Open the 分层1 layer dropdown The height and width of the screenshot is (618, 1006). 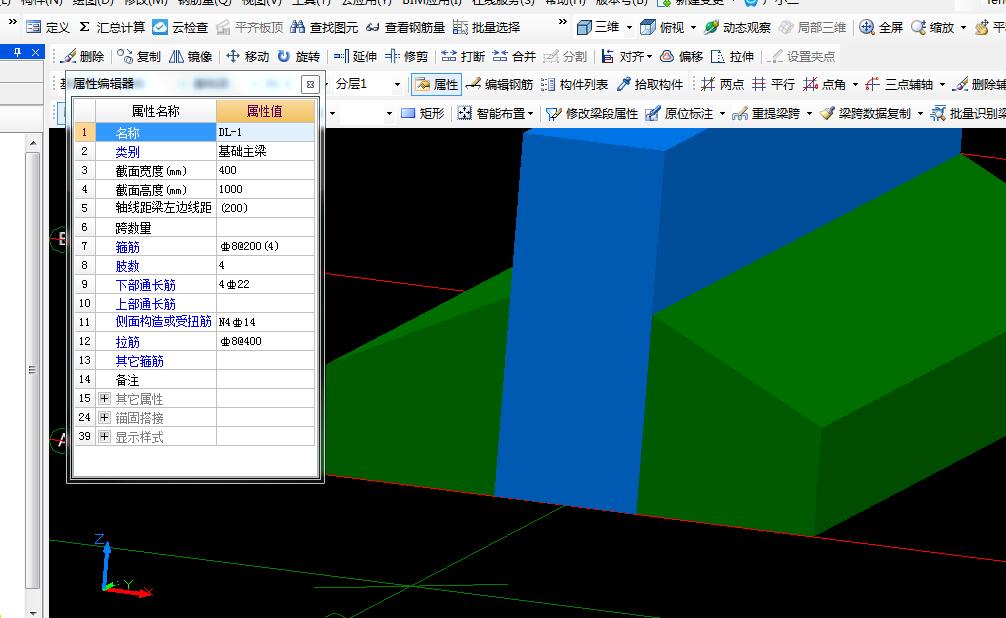coord(397,84)
